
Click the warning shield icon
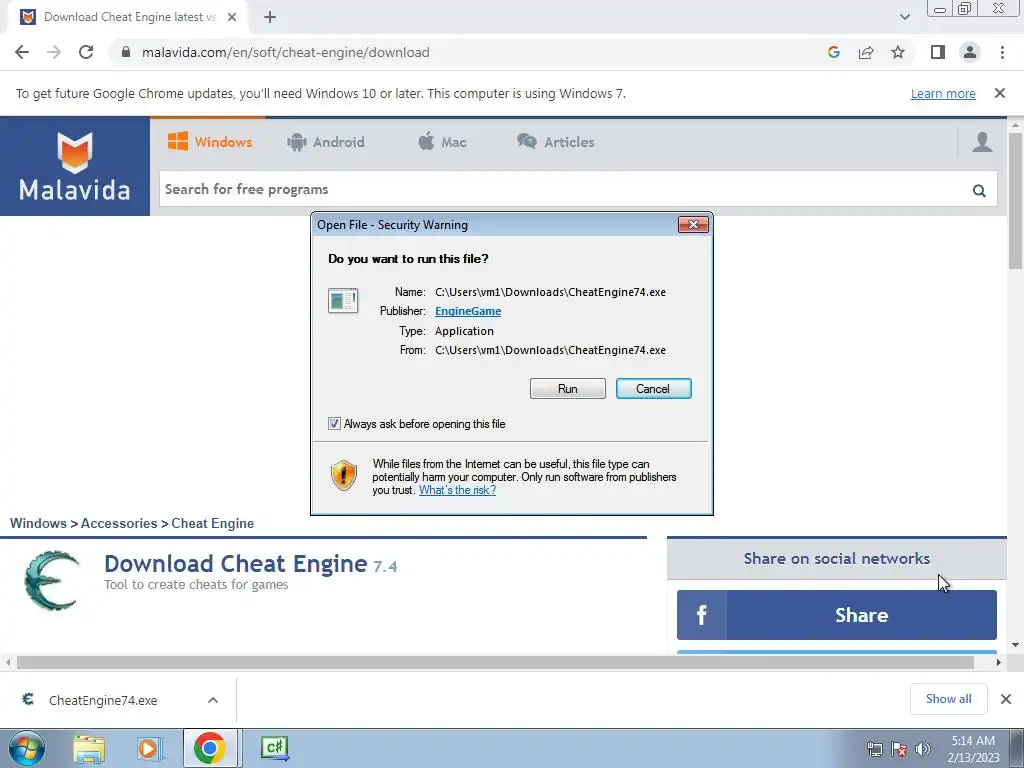344,475
